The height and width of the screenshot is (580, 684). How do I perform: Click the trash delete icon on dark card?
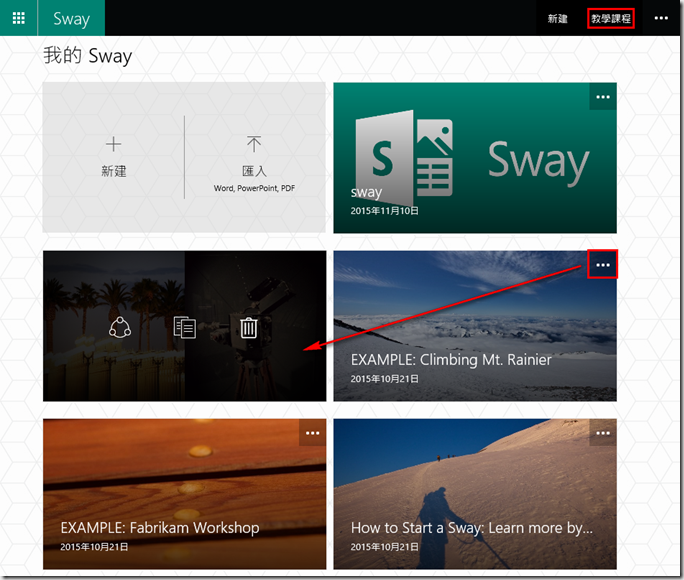(x=249, y=328)
